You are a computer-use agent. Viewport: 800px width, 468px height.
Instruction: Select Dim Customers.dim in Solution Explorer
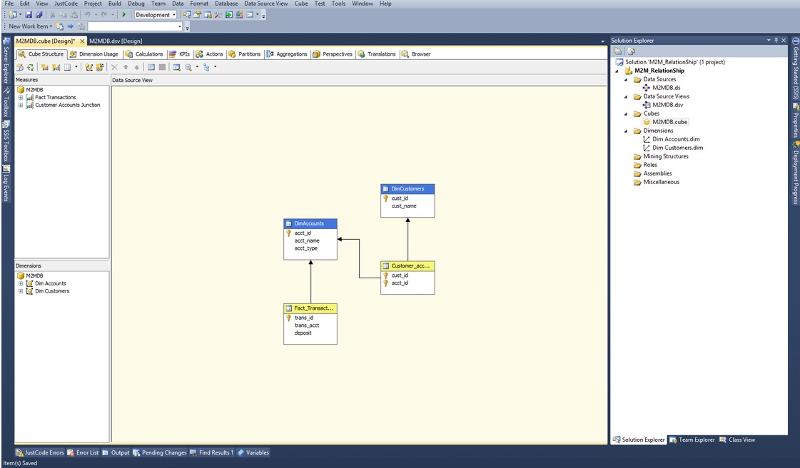click(x=677, y=148)
